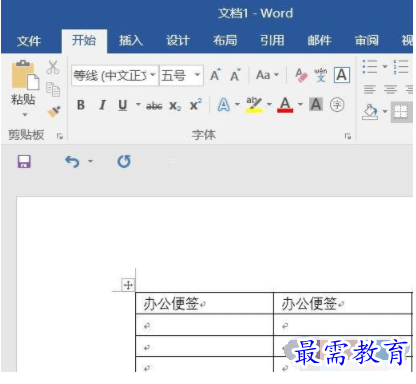
Task: Click the borders grid icon
Action: [x=401, y=112]
